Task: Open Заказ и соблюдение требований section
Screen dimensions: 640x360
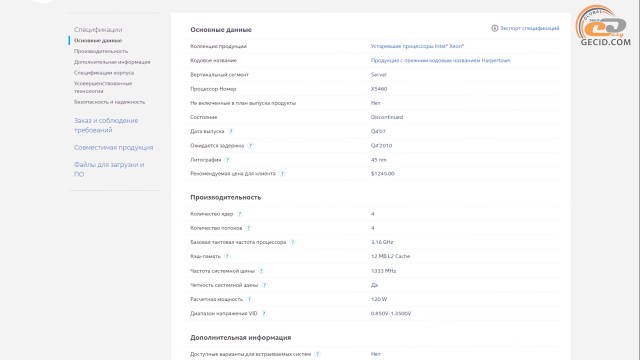Action: (106, 125)
